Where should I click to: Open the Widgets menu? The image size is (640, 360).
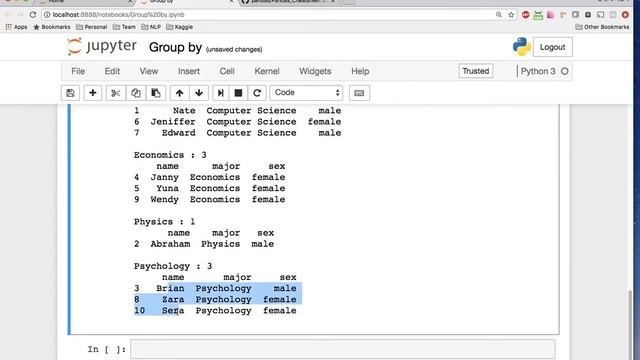click(x=315, y=71)
